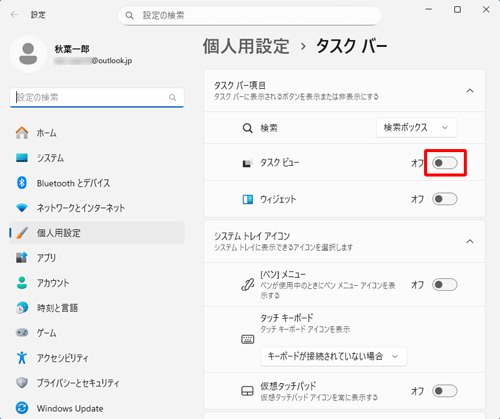The height and width of the screenshot is (419, 500).
Task: Click the sidebar 設定の検索 input box
Action: click(x=97, y=97)
